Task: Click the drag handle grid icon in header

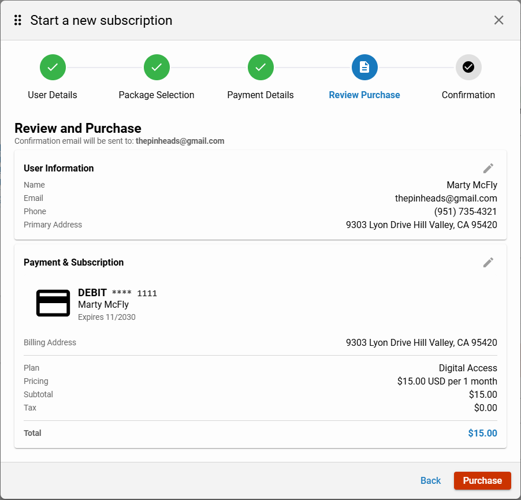Action: click(18, 20)
